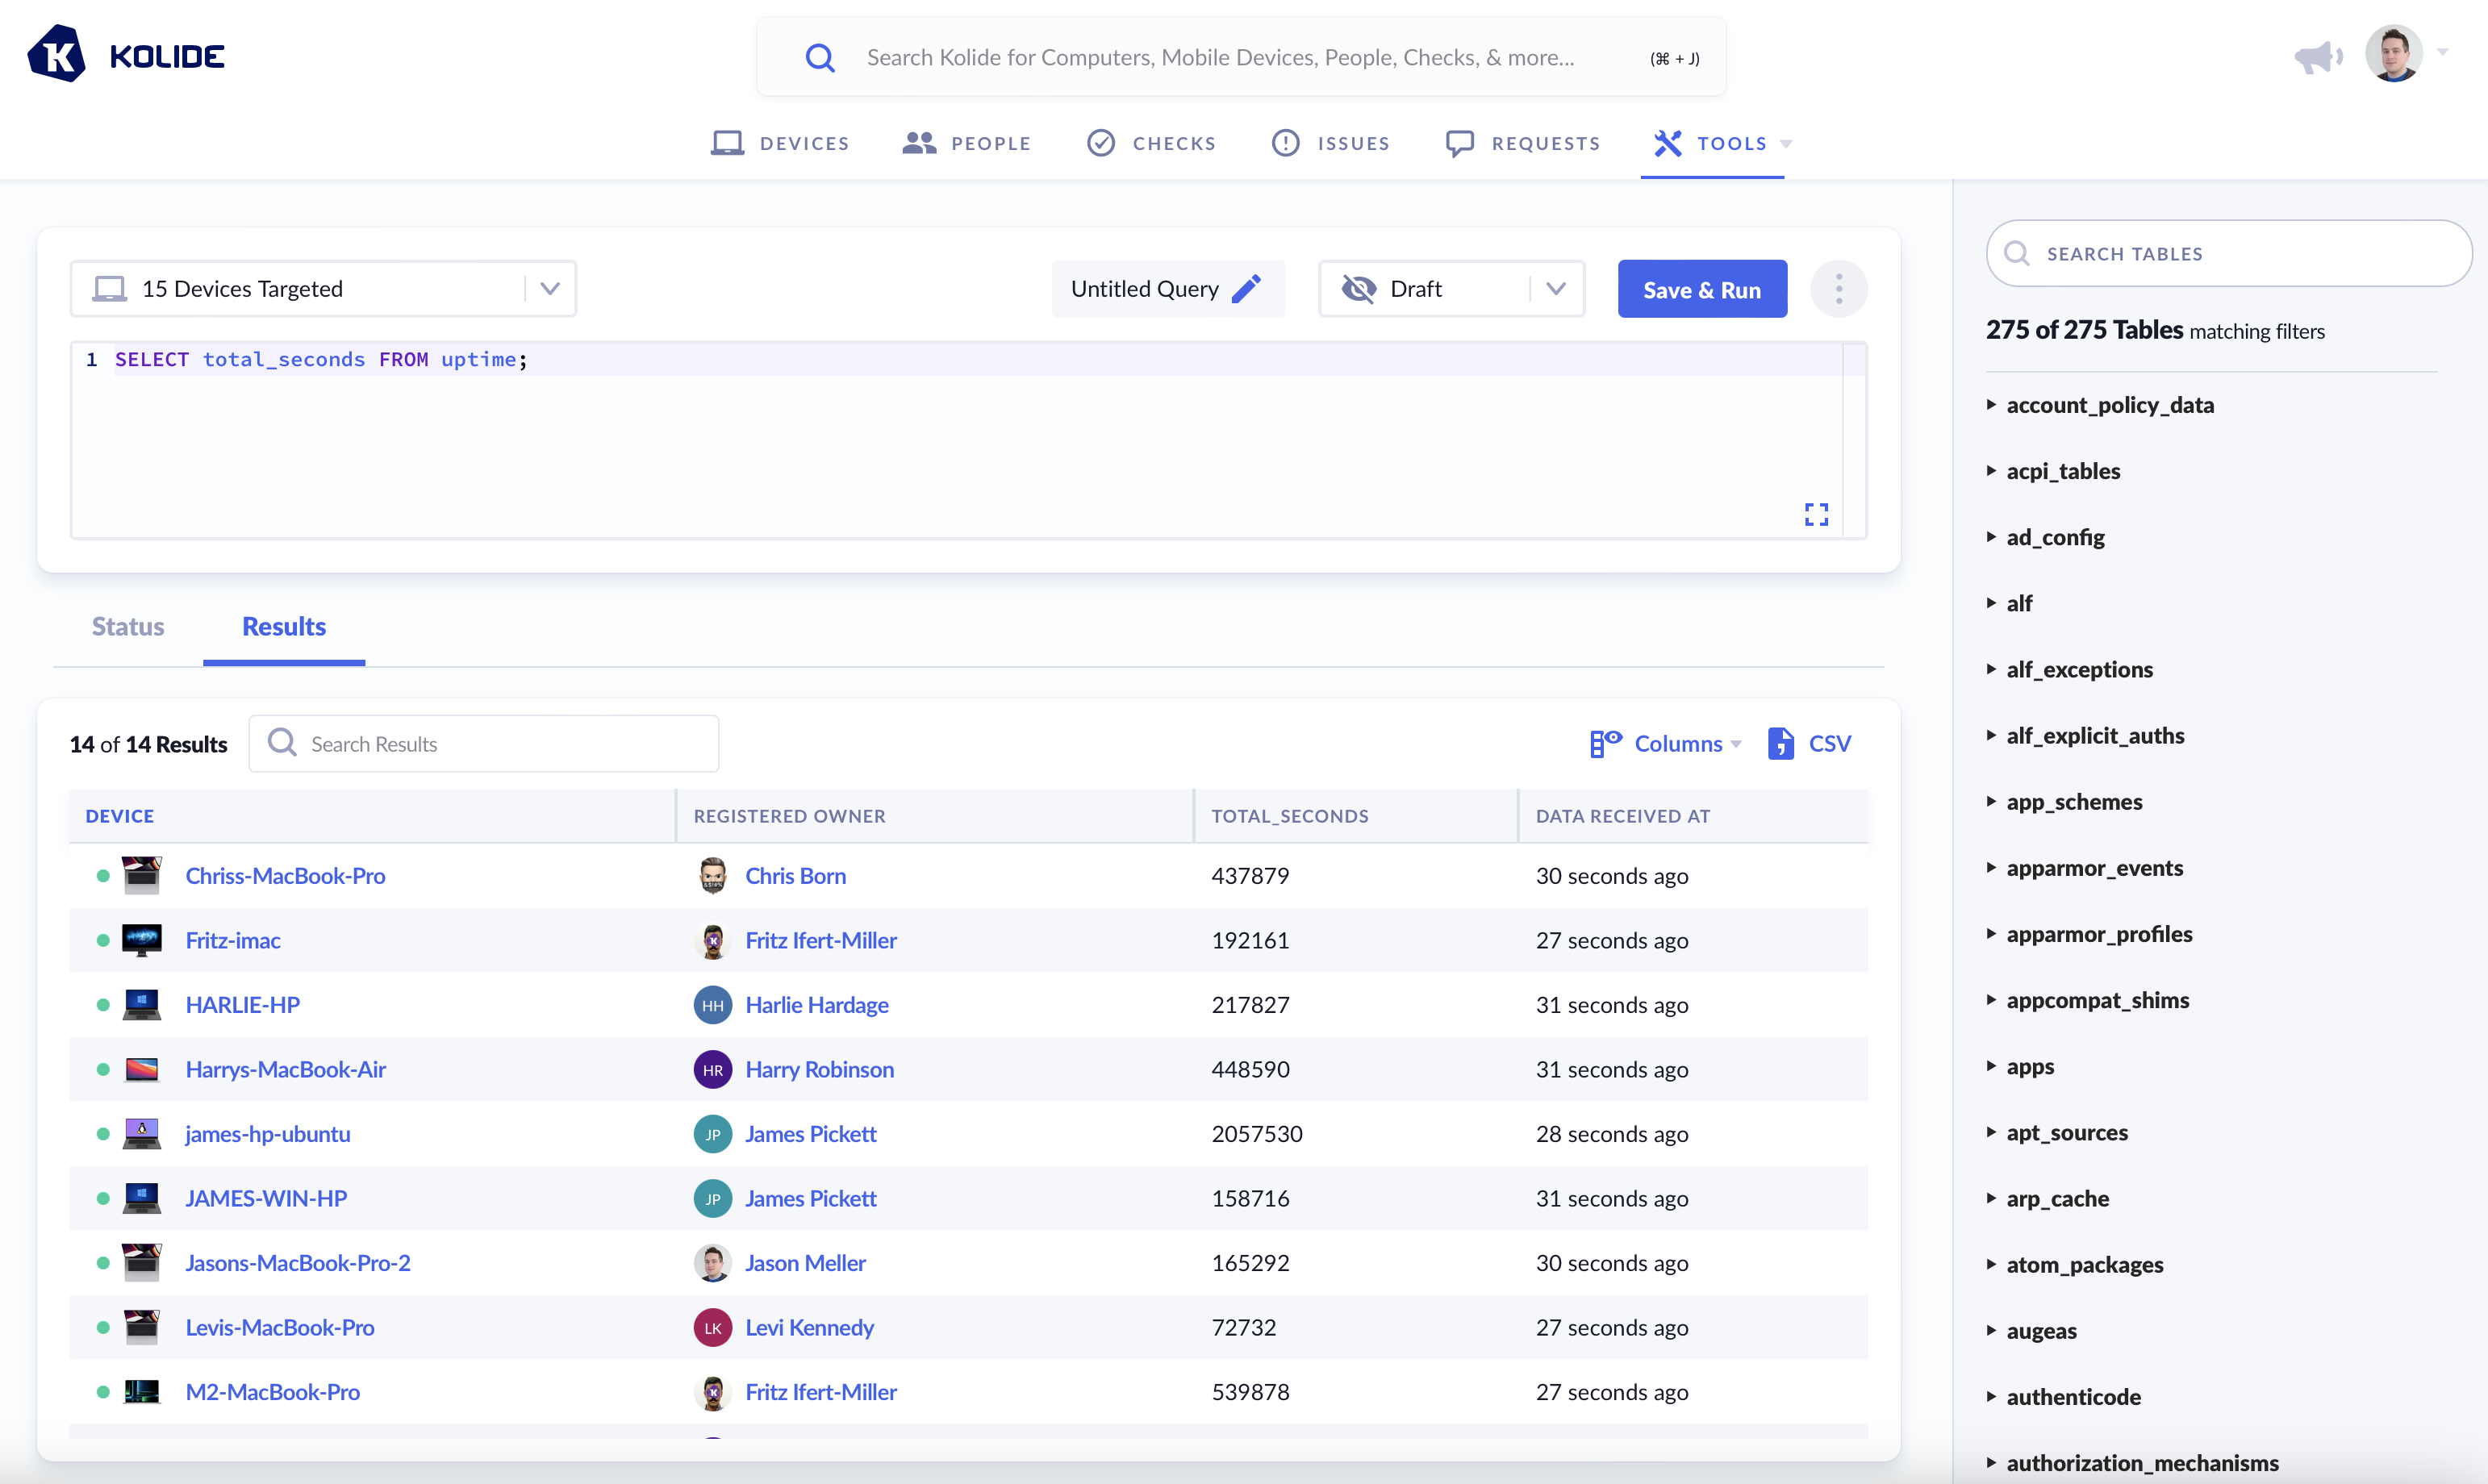2488x1484 pixels.
Task: Expand the apps table entry
Action: click(x=2029, y=1066)
